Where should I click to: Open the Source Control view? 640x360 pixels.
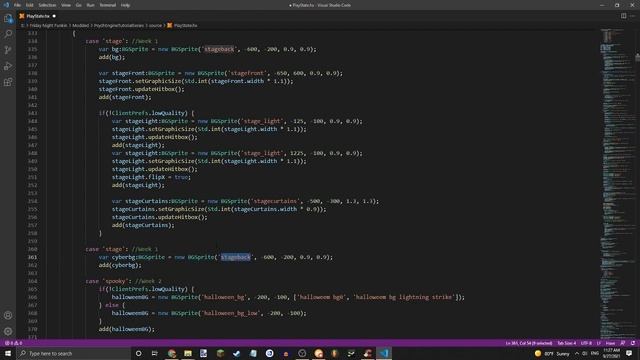[8, 50]
